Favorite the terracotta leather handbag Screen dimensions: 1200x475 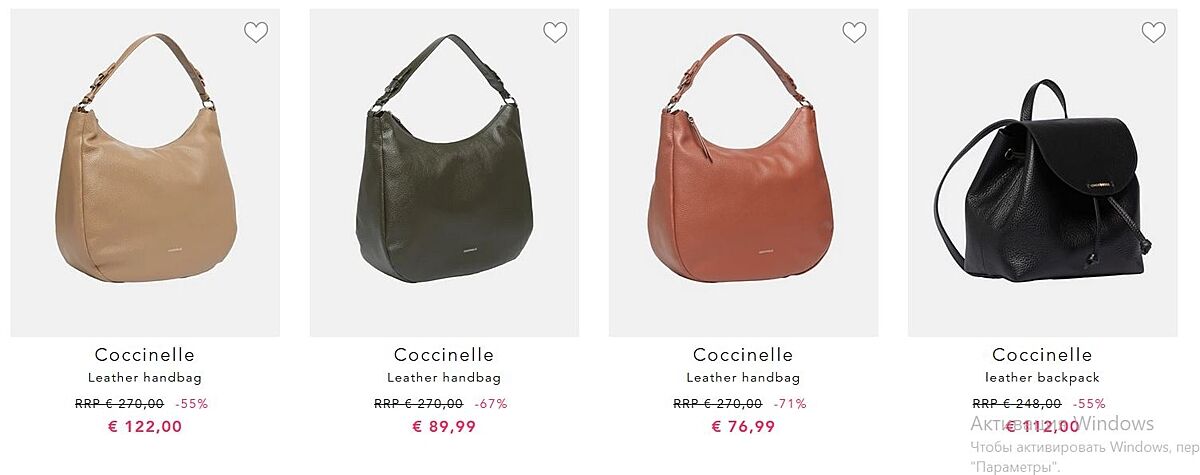[854, 33]
